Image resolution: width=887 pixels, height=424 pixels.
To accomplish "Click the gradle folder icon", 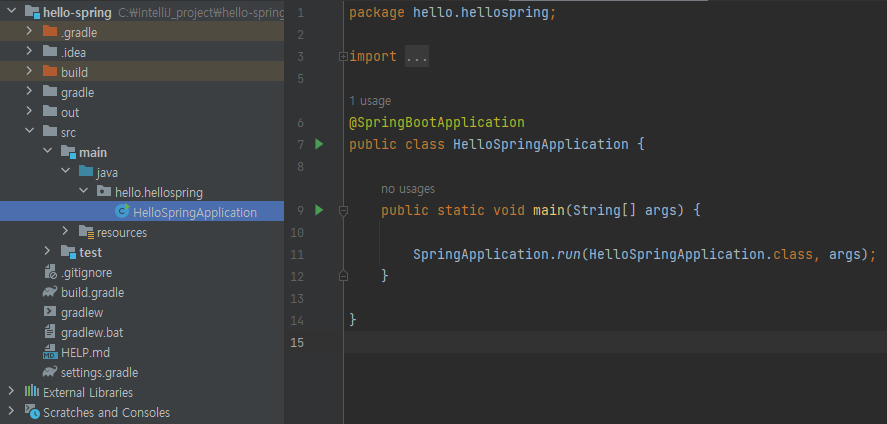I will click(50, 92).
